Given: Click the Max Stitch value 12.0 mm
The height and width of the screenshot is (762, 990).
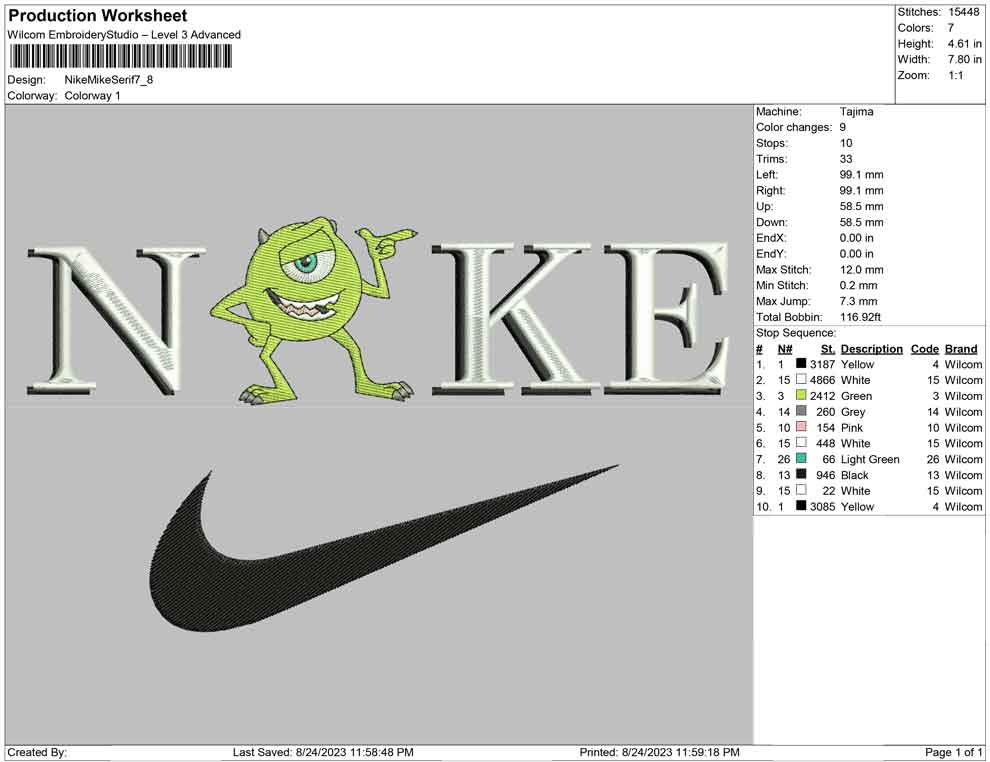Looking at the screenshot, I should [x=861, y=269].
